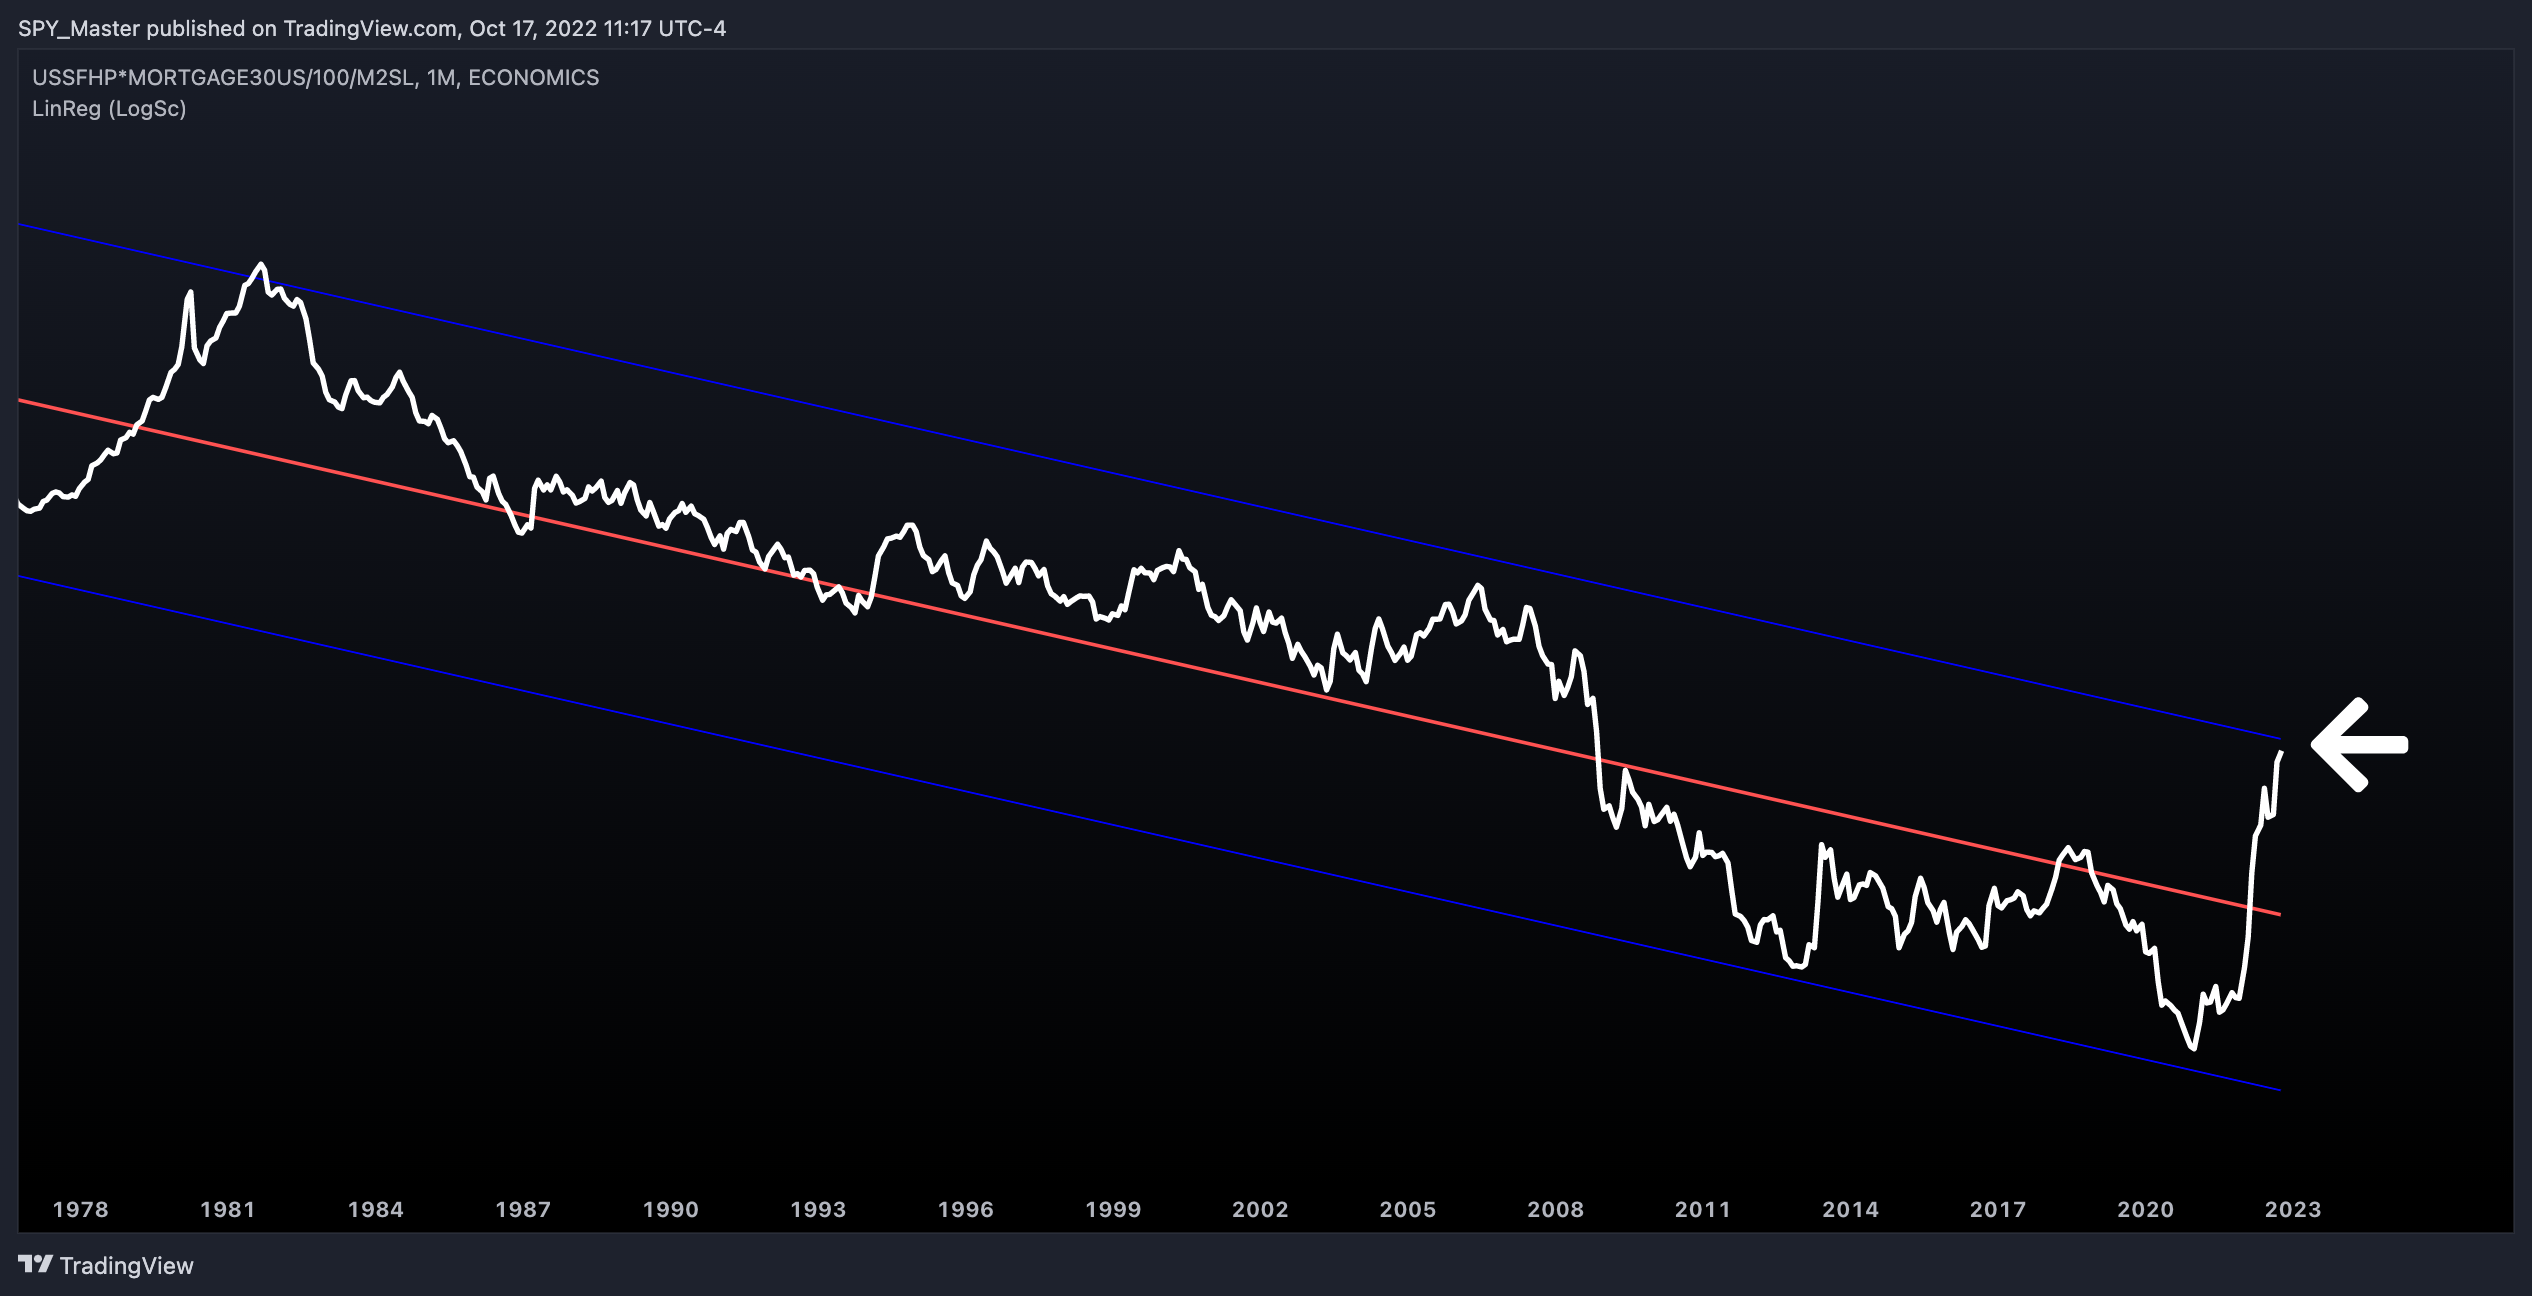The image size is (2532, 1296).
Task: Click the 2005 label on time axis
Action: pos(1408,1210)
